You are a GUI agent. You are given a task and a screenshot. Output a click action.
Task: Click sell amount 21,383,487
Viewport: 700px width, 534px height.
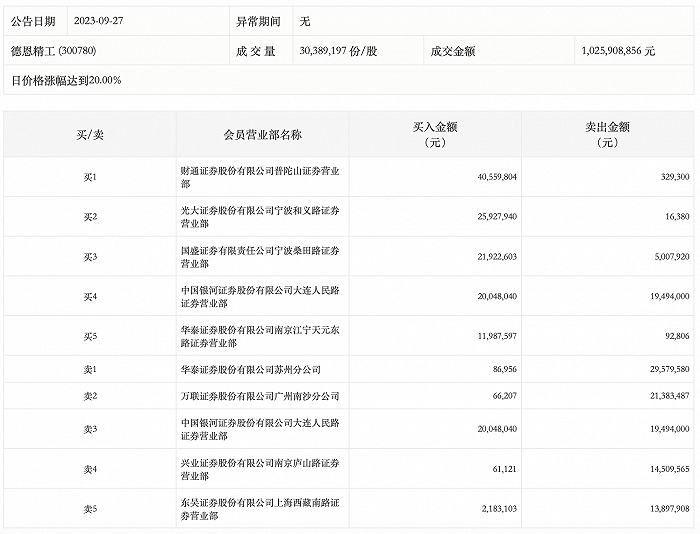tap(670, 396)
